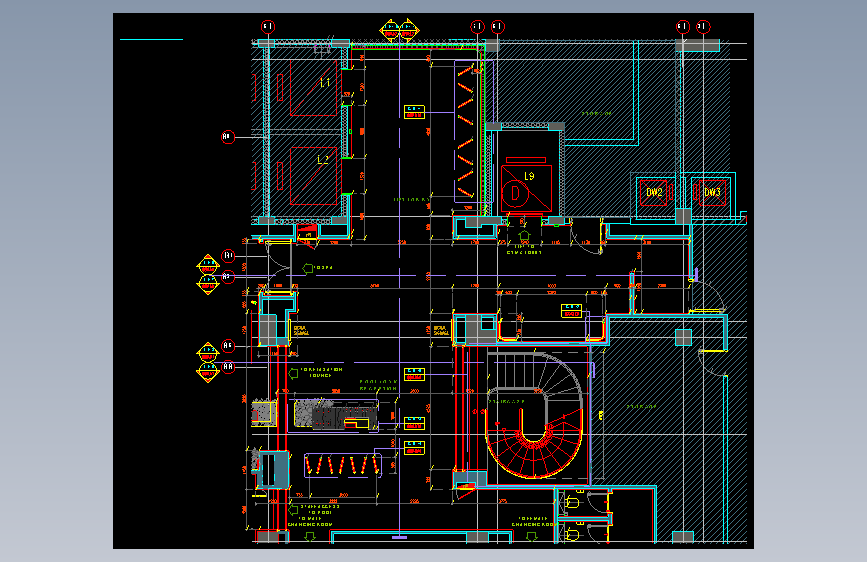Select the blue-grey block at lower left wall
The height and width of the screenshot is (562, 867).
[274, 470]
